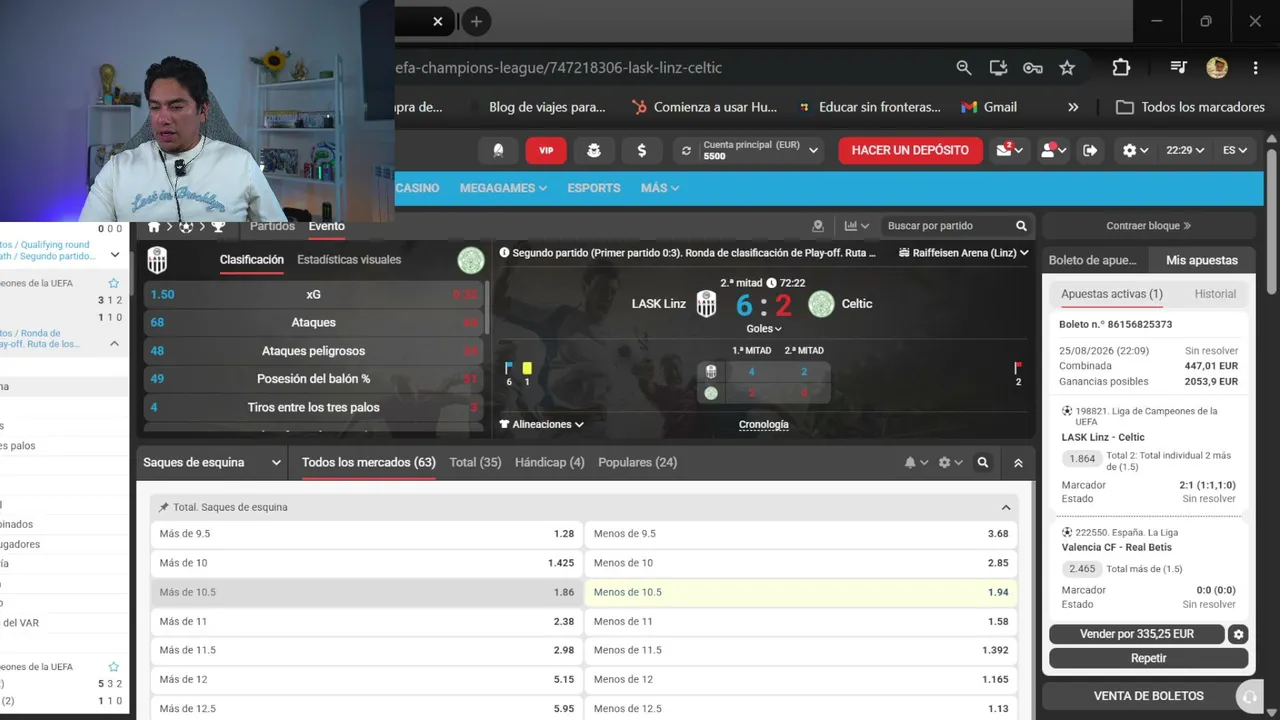Screen dimensions: 1280x720
Task: Open Chrome's three-dot menu
Action: 1255,68
